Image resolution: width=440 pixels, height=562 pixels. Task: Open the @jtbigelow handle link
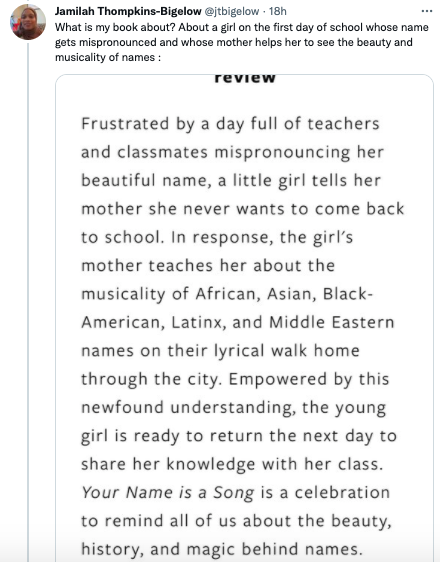tap(231, 11)
